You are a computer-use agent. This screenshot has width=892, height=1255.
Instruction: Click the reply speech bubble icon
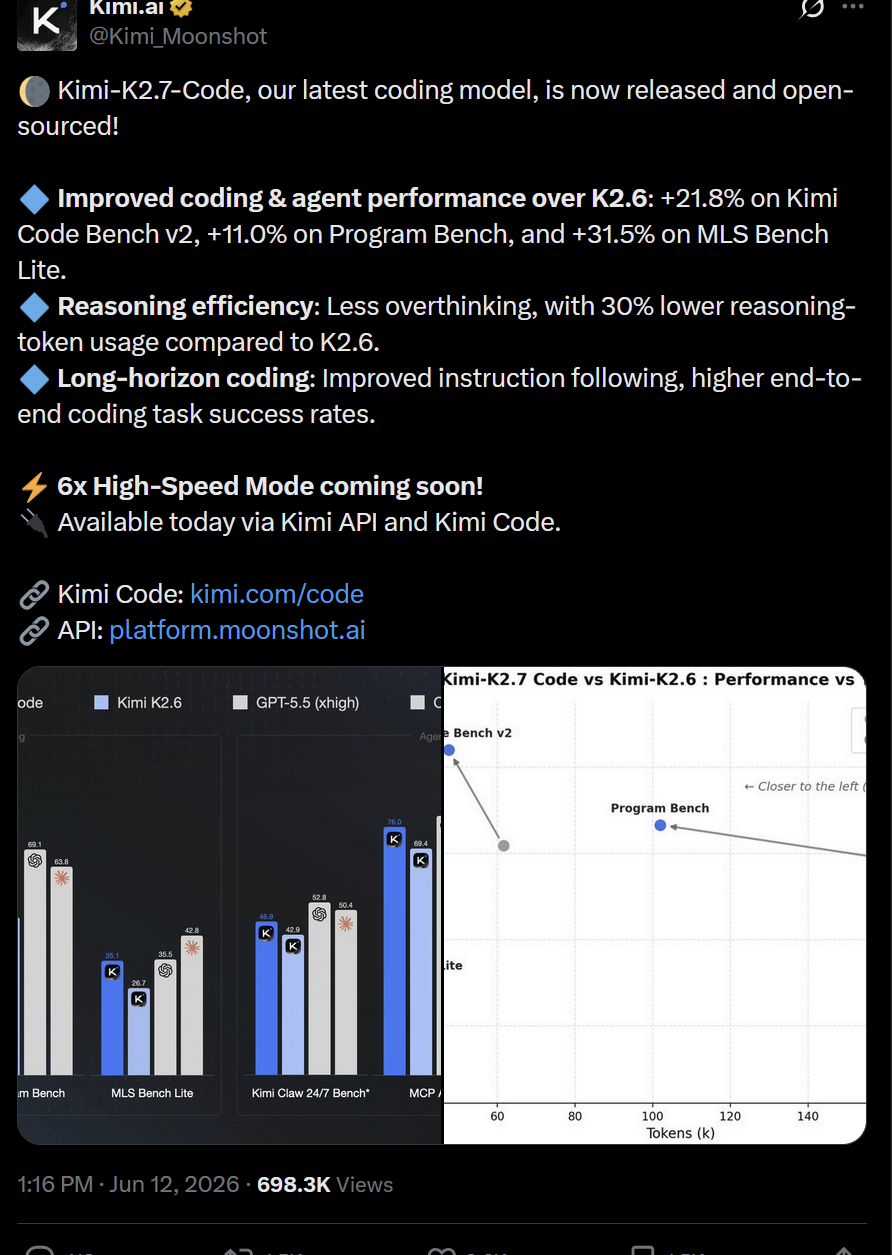click(x=38, y=1250)
